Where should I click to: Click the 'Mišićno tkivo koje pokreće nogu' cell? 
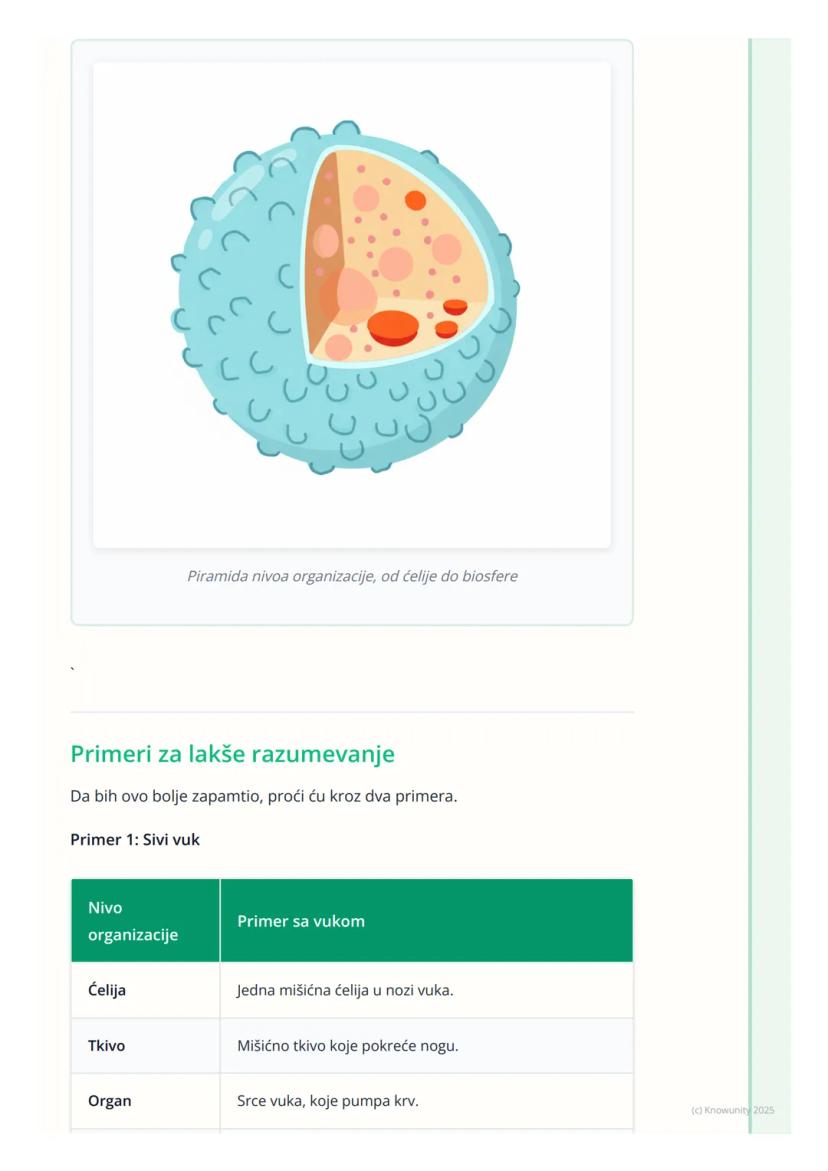pos(347,1046)
